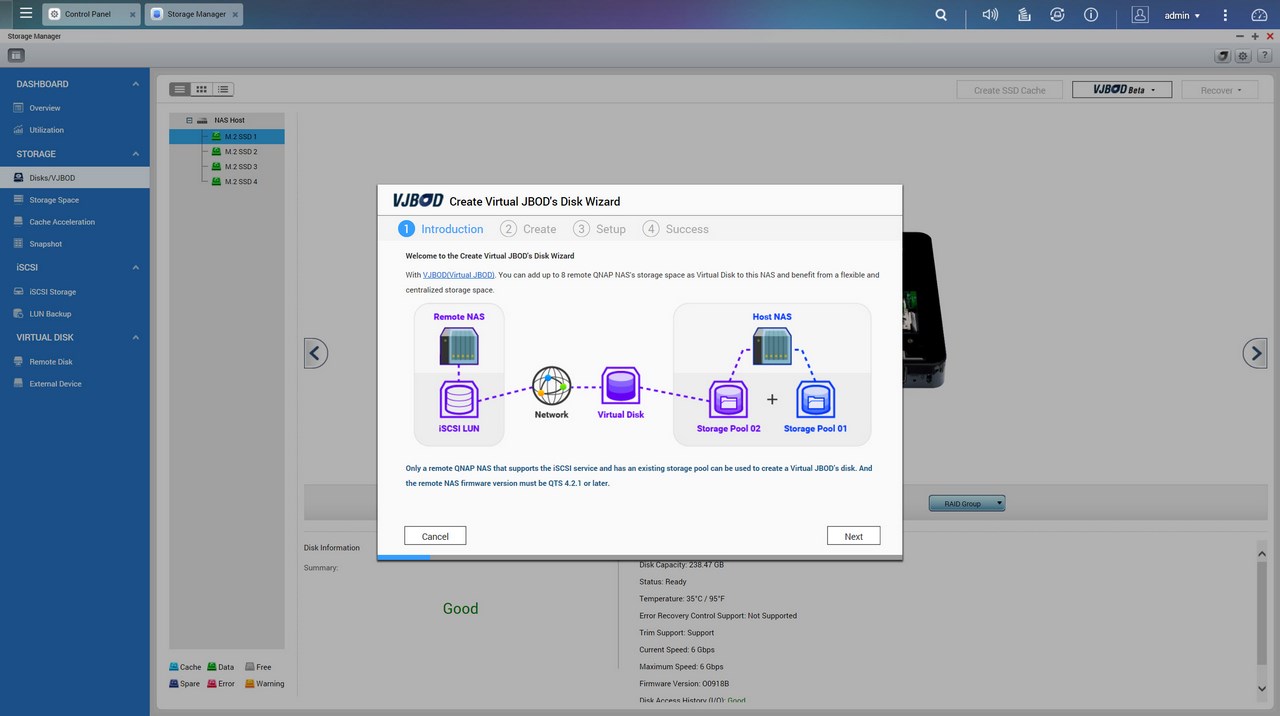Select the Introduction wizard step
Viewport: 1280px width, 716px height.
click(441, 229)
